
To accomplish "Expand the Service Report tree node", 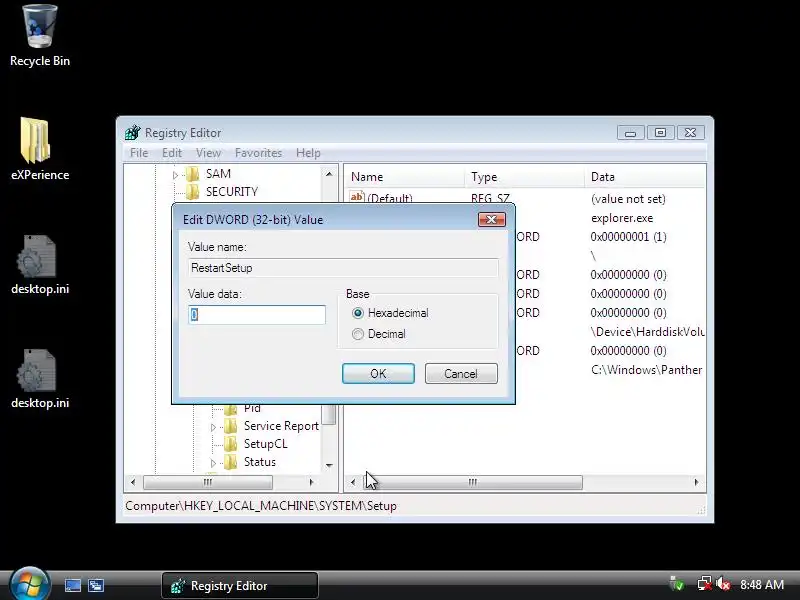I will coord(213,427).
